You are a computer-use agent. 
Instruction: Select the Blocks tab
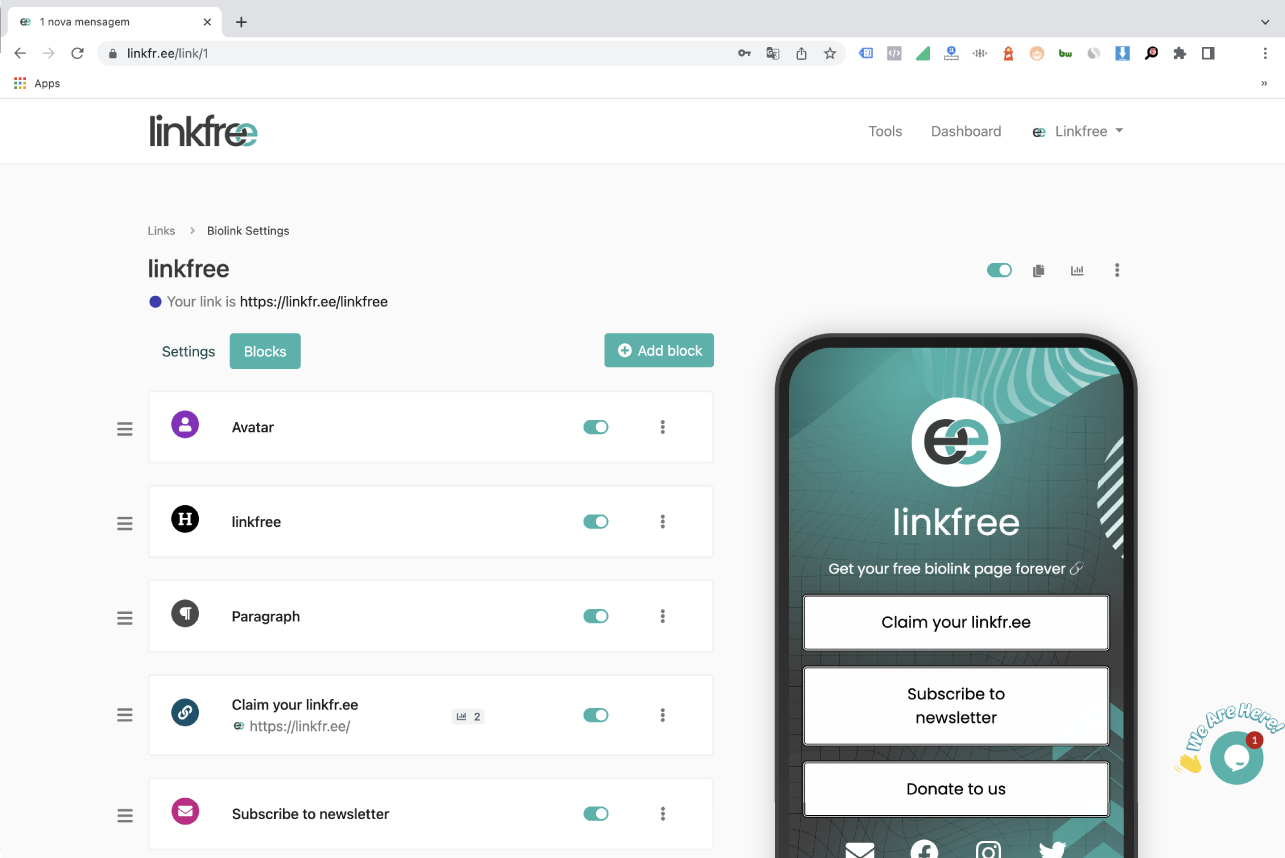coord(265,351)
